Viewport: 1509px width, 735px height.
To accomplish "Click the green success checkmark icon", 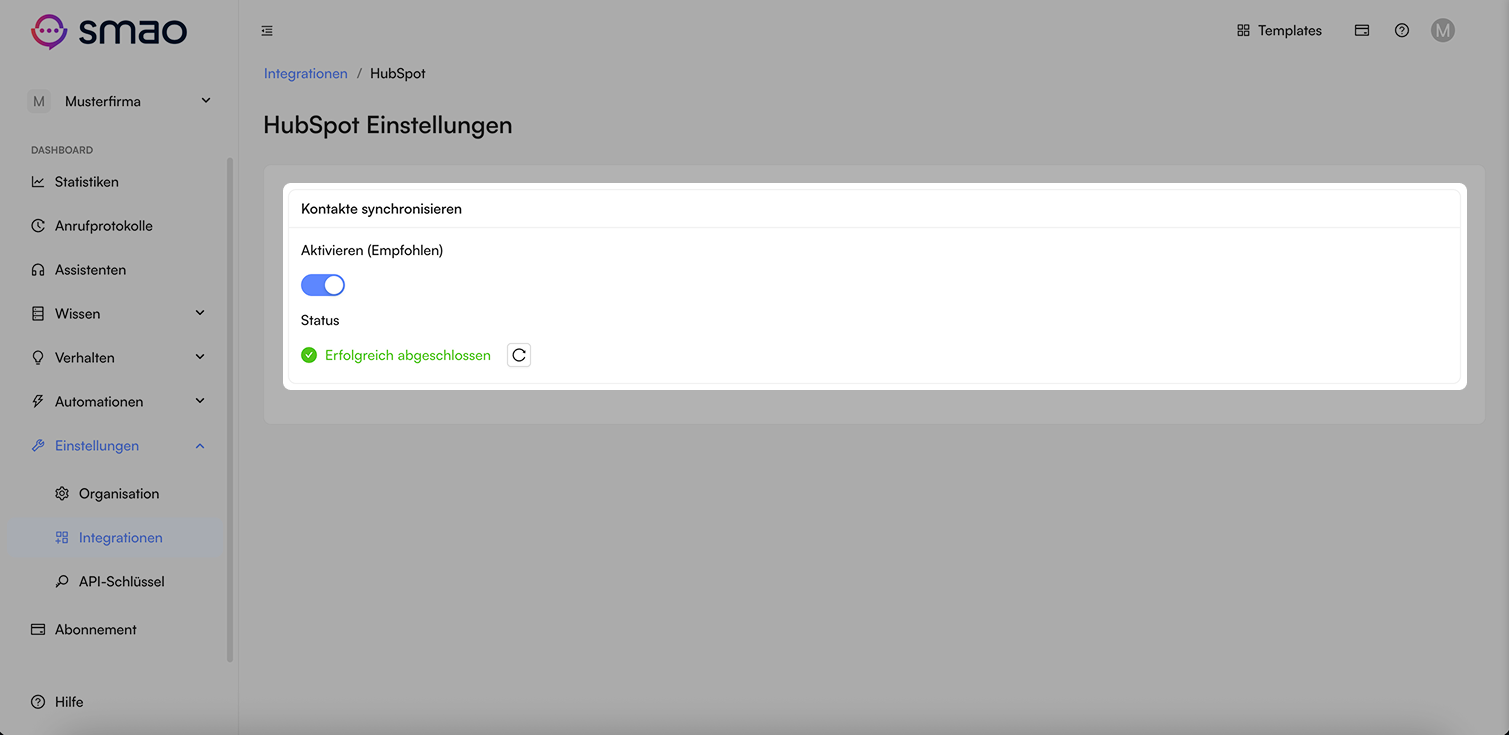I will coord(309,355).
